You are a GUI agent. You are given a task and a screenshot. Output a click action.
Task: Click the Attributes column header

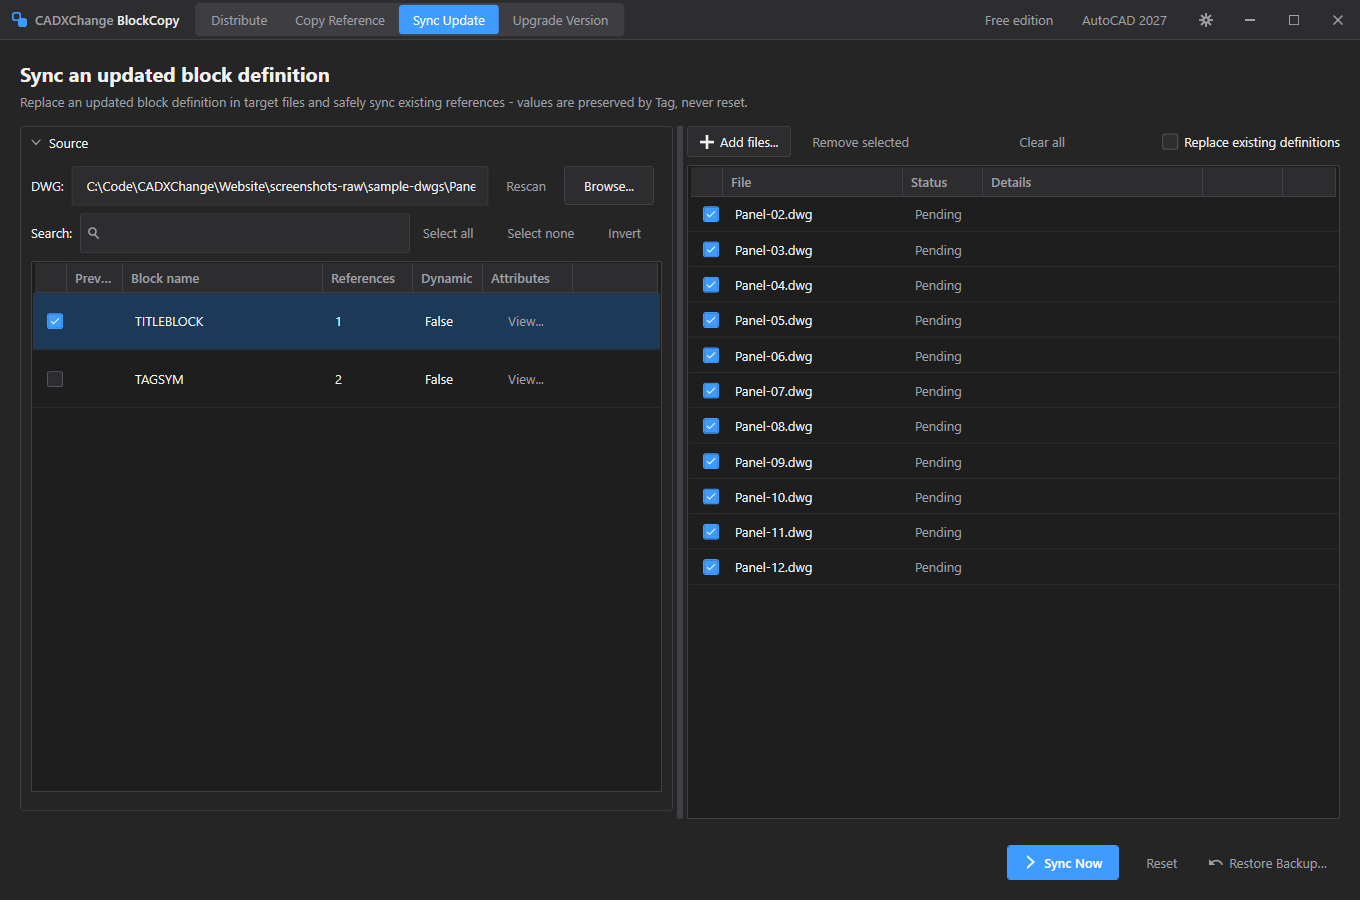[527, 278]
